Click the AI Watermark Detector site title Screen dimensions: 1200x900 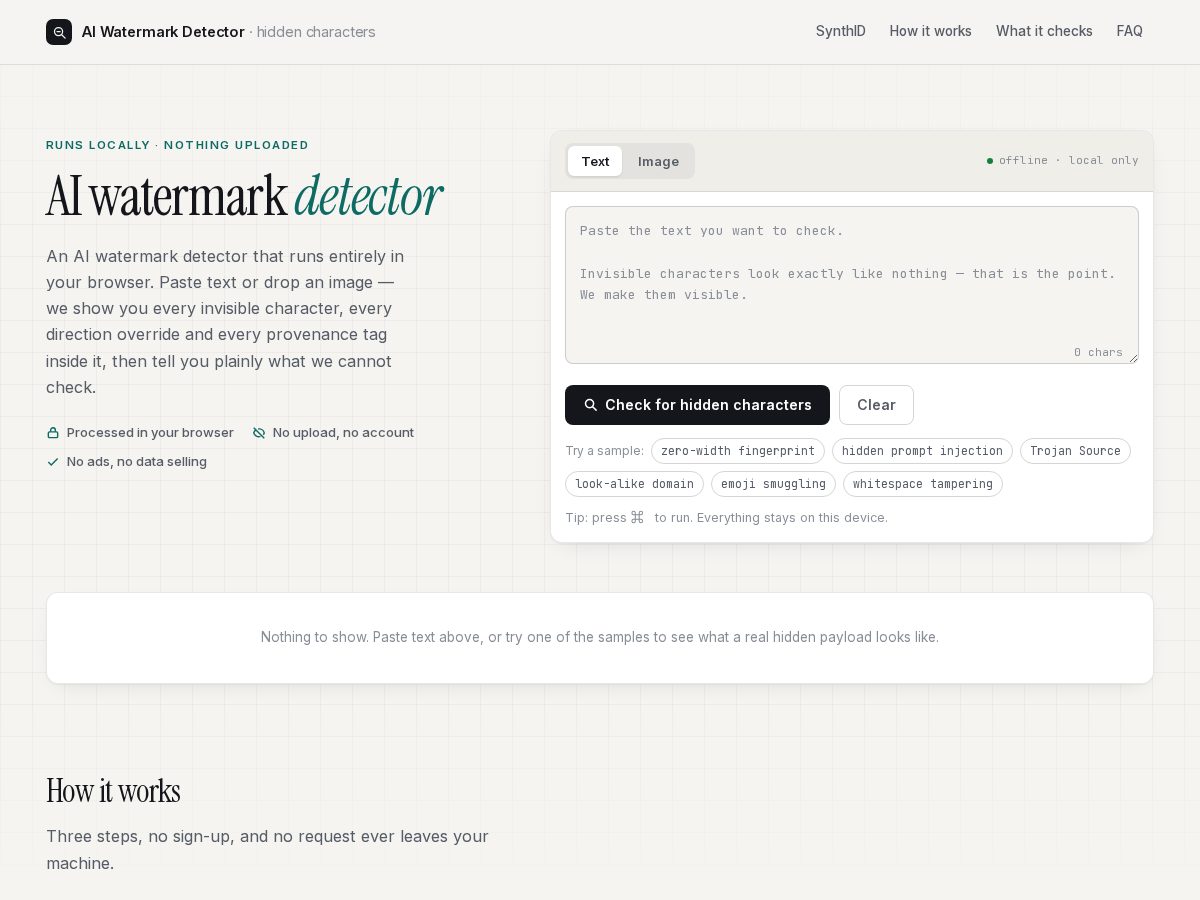[x=163, y=32]
